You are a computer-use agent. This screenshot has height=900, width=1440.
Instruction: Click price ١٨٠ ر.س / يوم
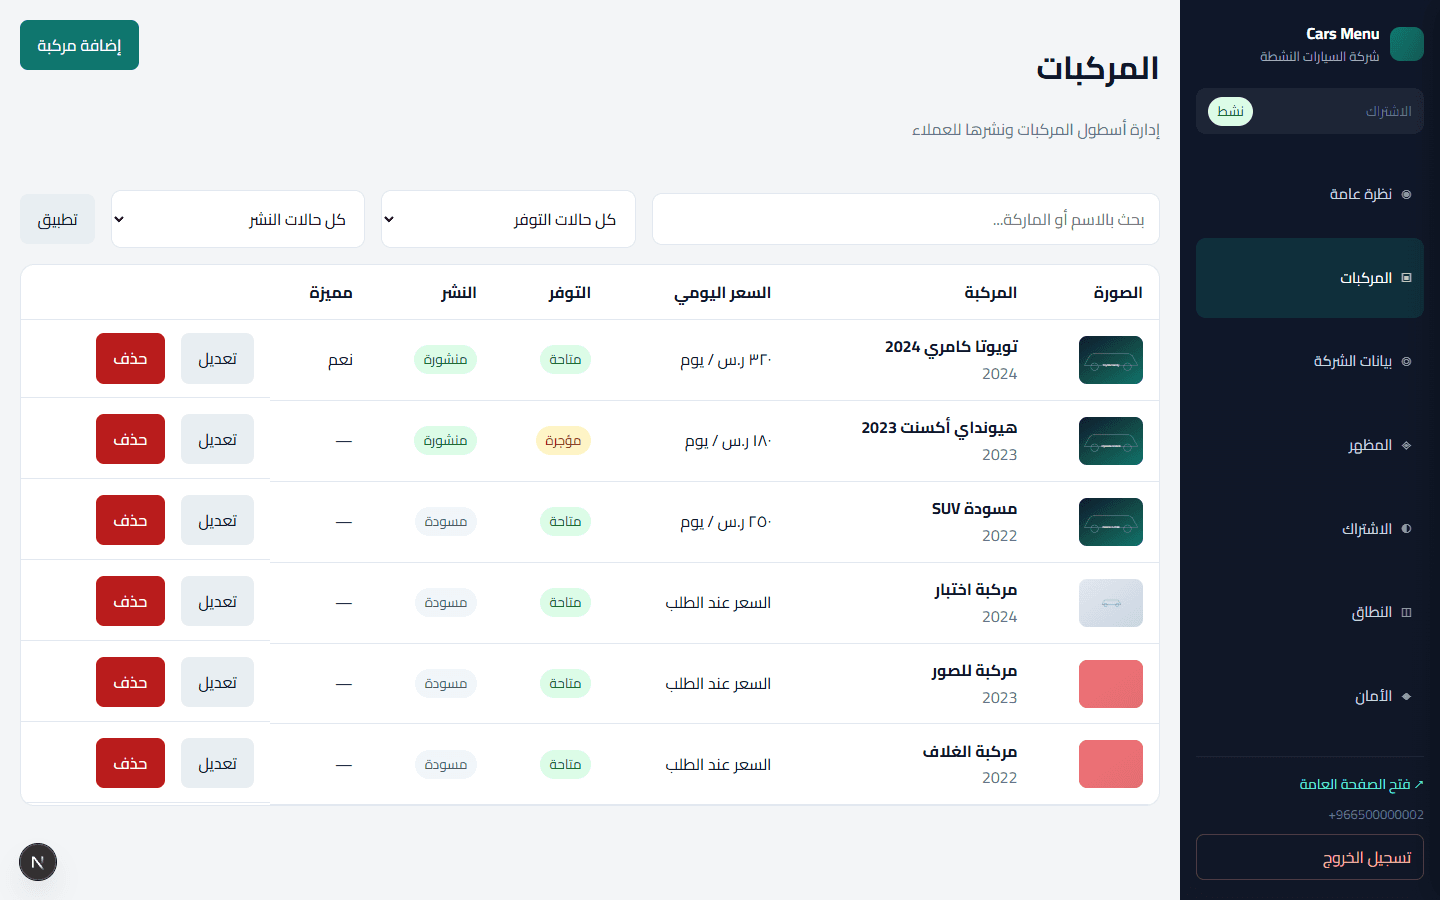728,440
